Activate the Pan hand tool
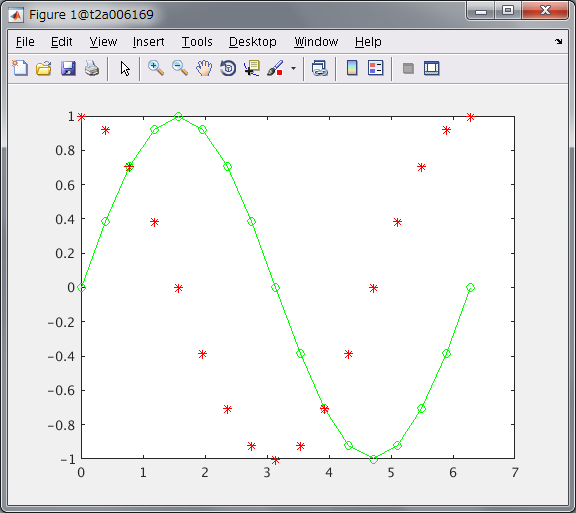 coord(204,68)
